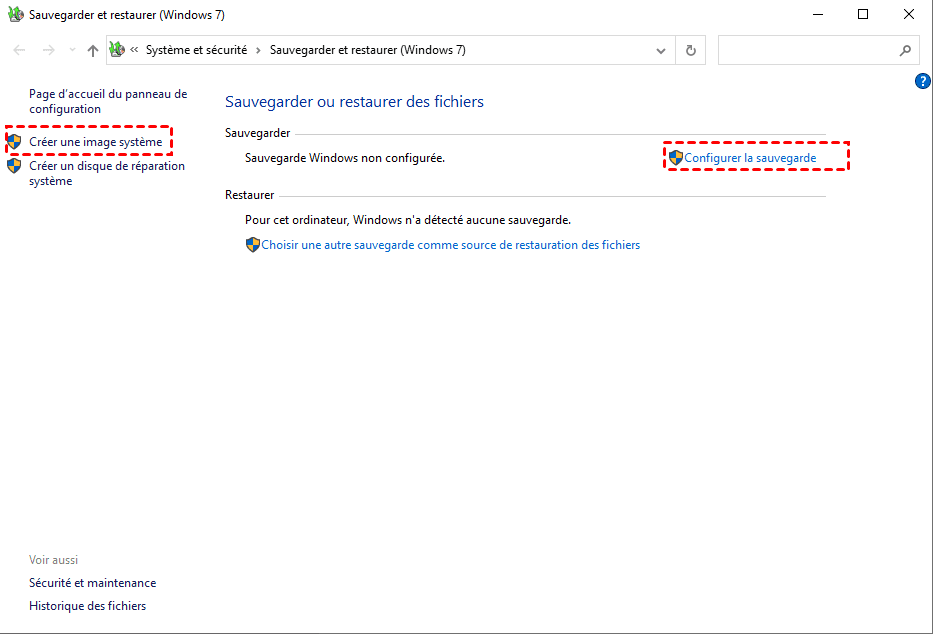Open the Système et sécurité breadcrumb
The width and height of the screenshot is (933, 634).
pyautogui.click(x=196, y=50)
